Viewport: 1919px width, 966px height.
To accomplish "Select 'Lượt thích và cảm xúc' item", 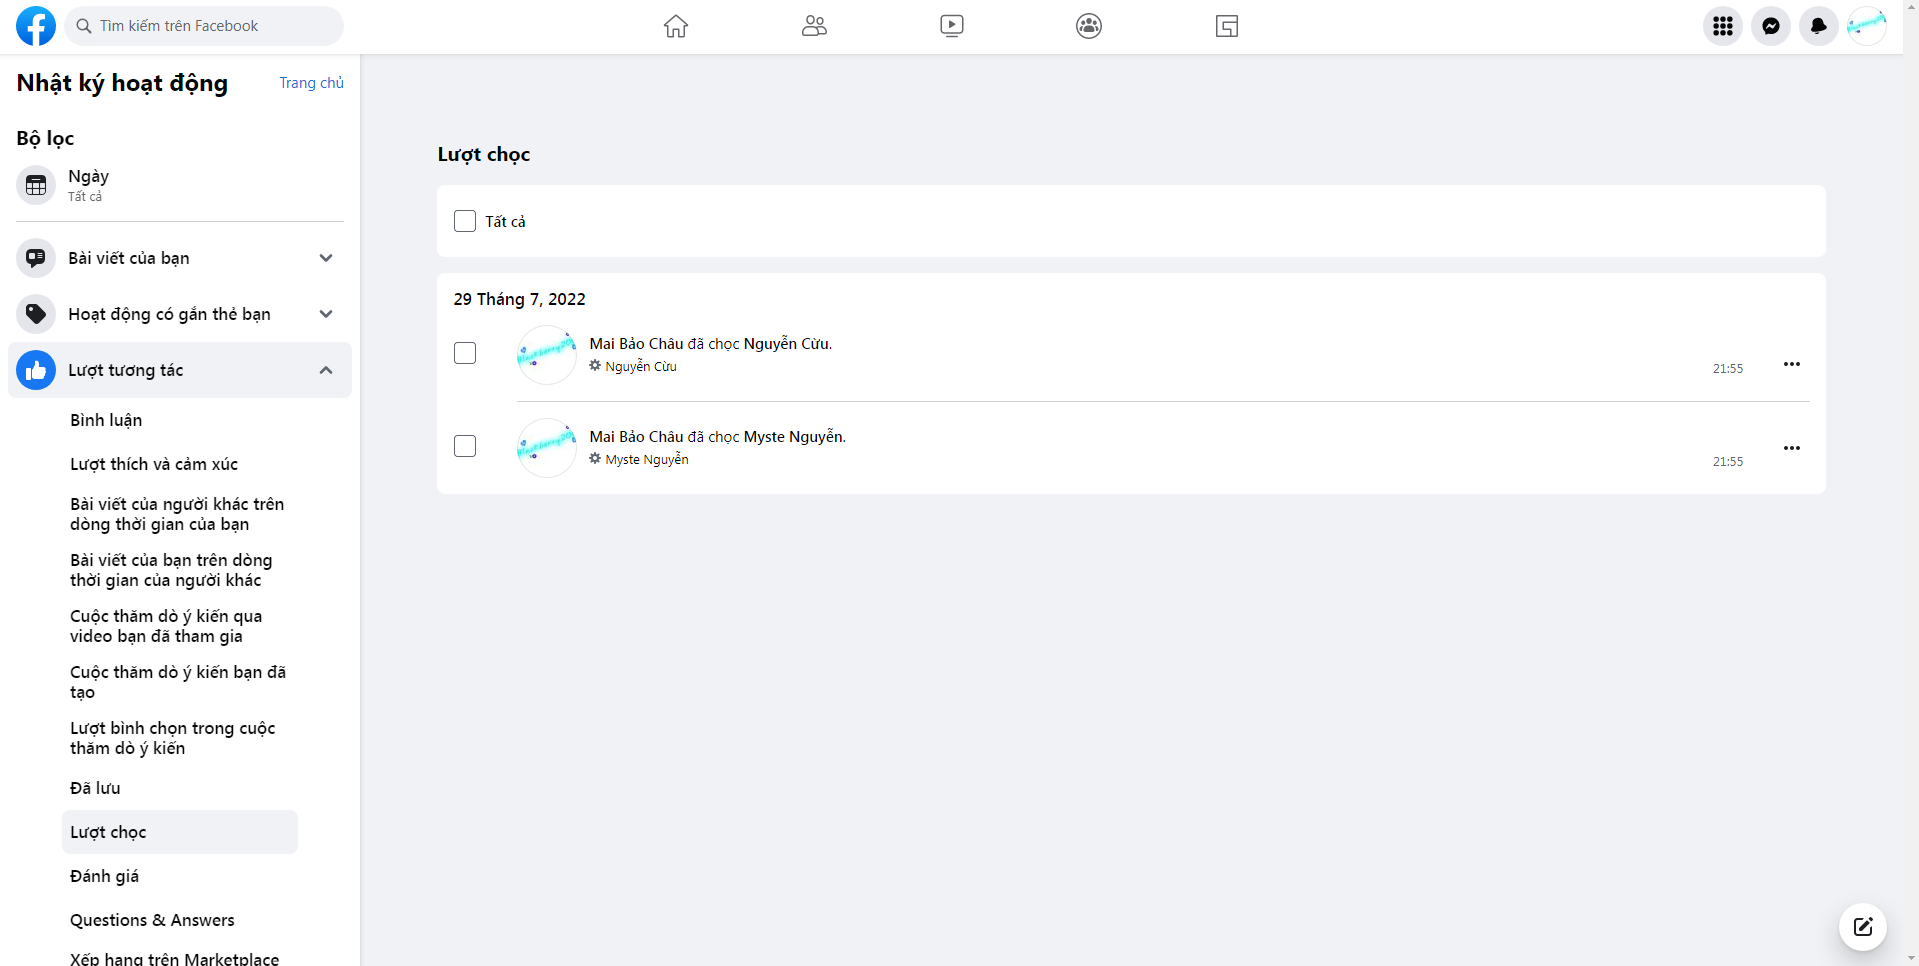I will coord(154,464).
